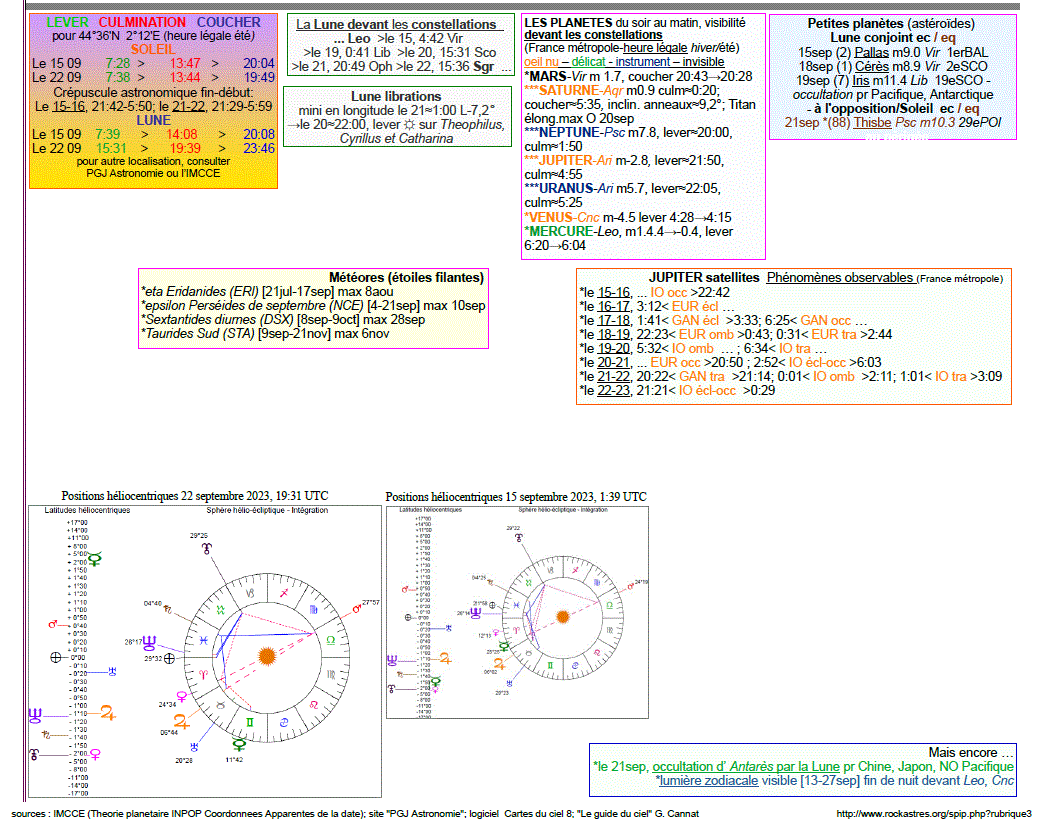Click the COUCHER heading
Viewport: 1058px width, 827px height.
(229, 22)
